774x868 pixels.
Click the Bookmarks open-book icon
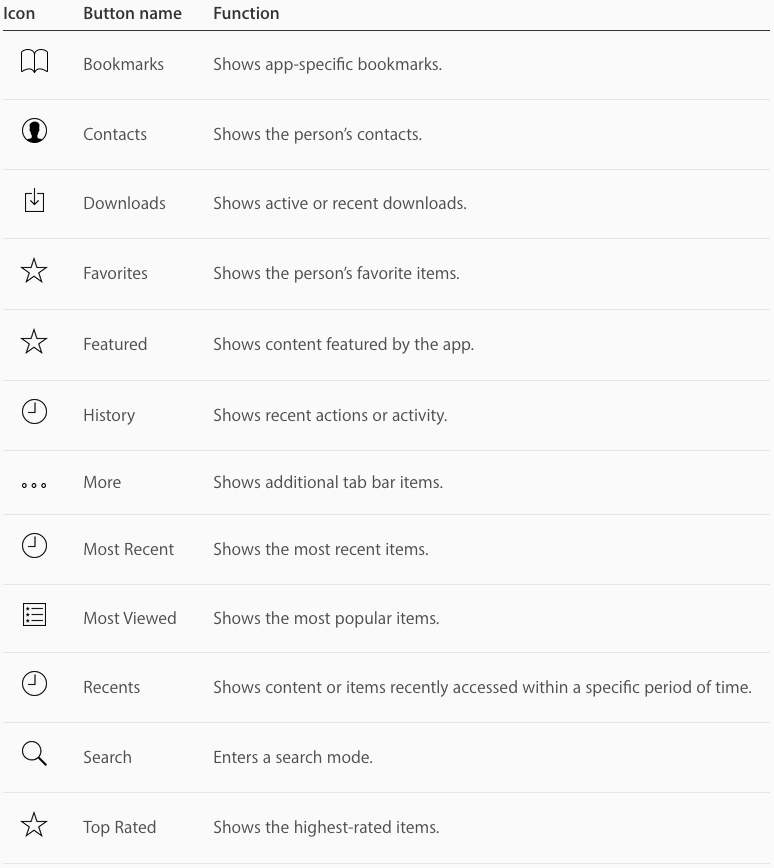pos(34,61)
